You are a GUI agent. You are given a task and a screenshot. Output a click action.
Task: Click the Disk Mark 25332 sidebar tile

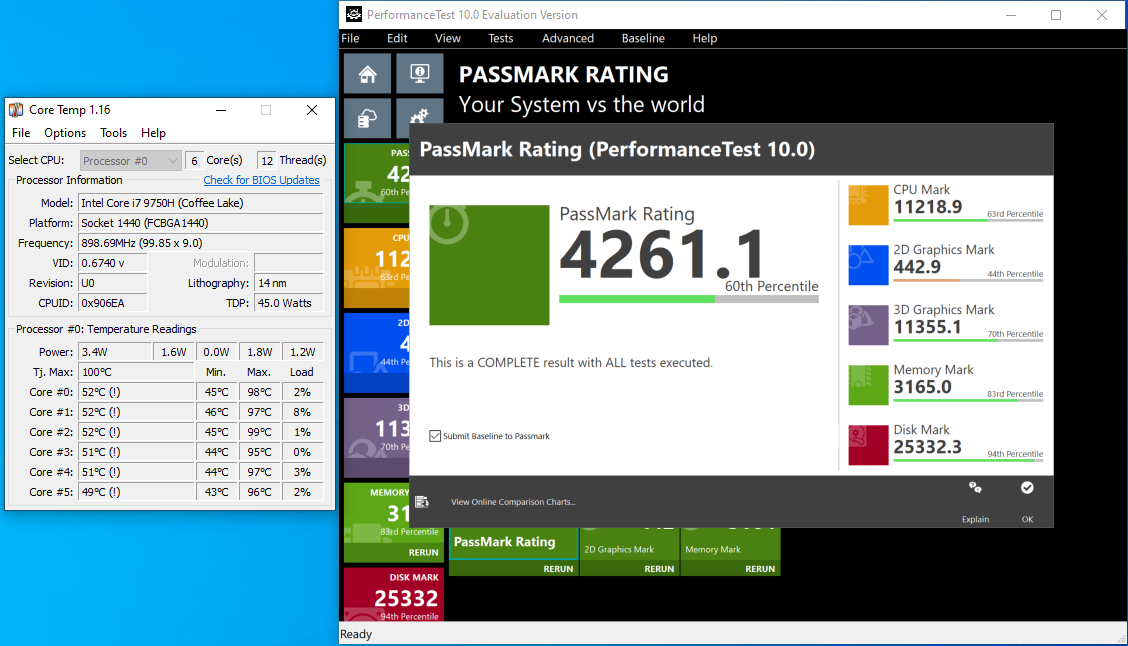click(x=394, y=594)
